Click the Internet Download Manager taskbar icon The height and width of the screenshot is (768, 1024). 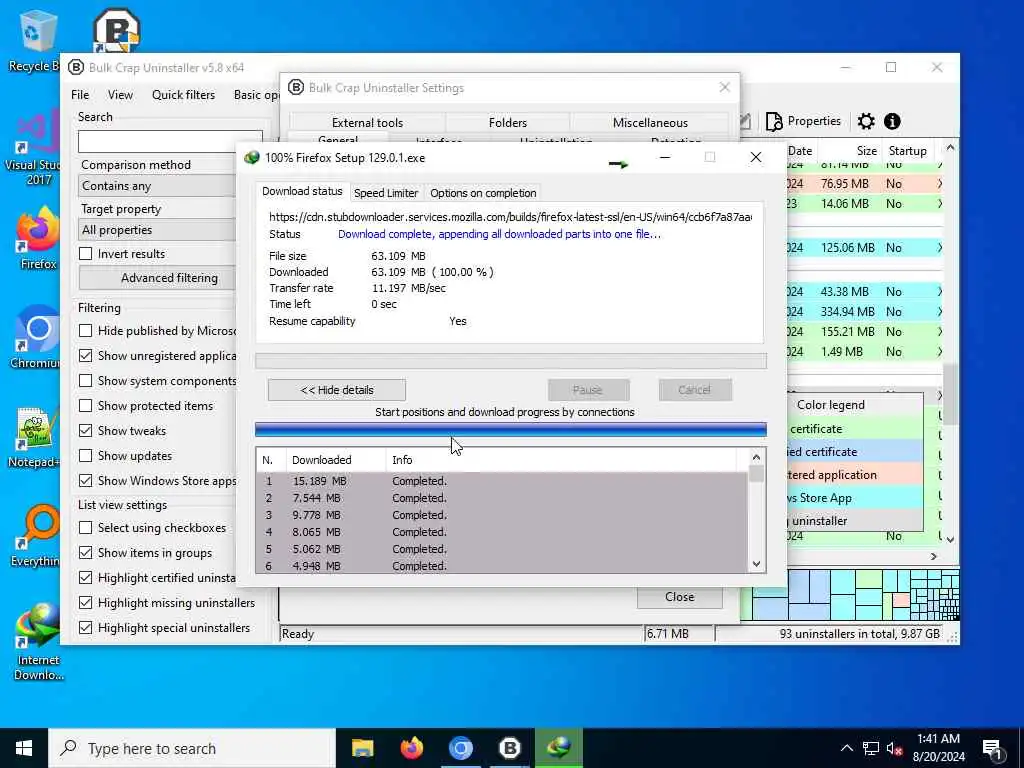pyautogui.click(x=559, y=748)
